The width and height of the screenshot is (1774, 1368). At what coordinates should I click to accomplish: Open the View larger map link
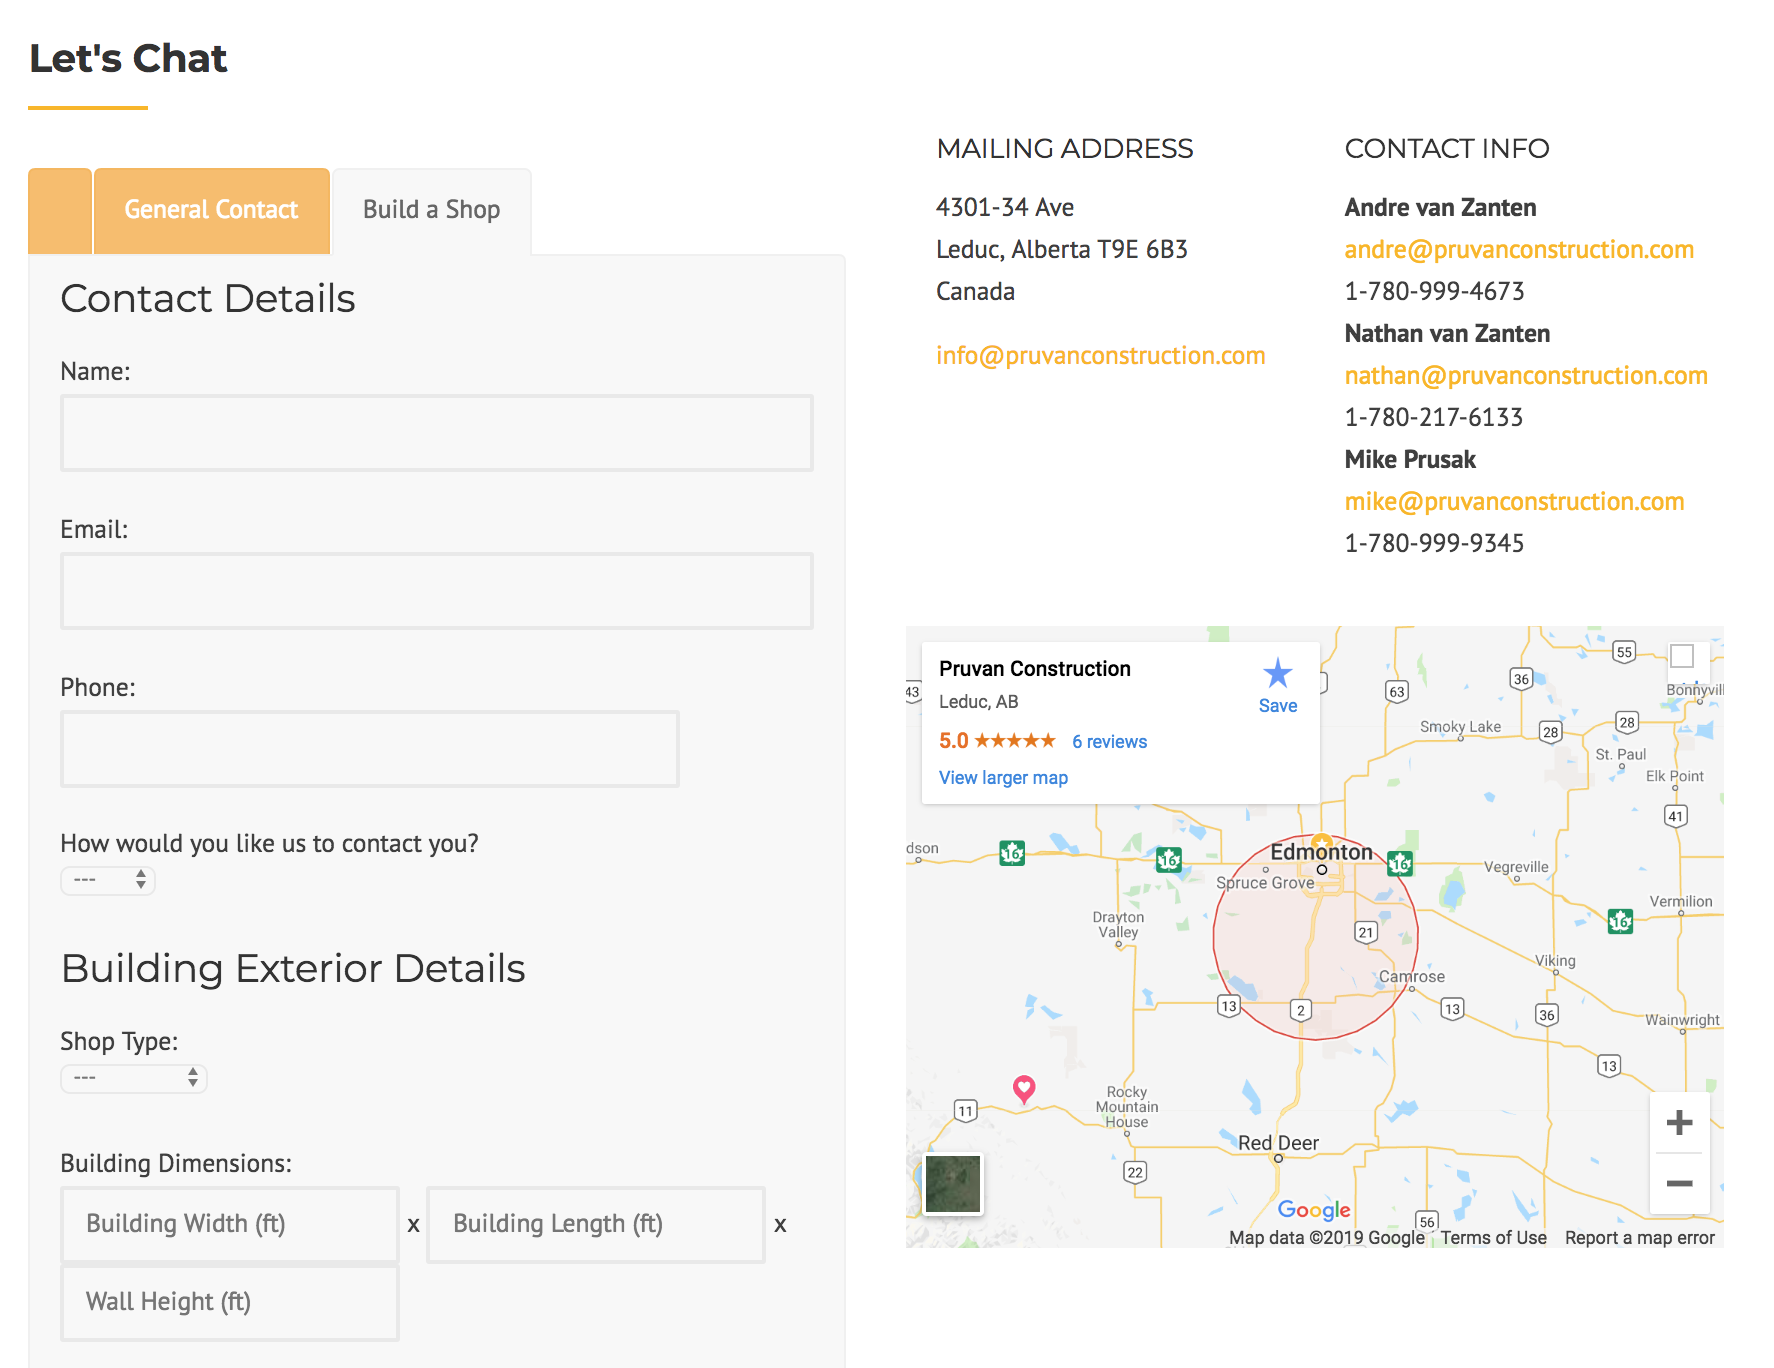click(1003, 778)
